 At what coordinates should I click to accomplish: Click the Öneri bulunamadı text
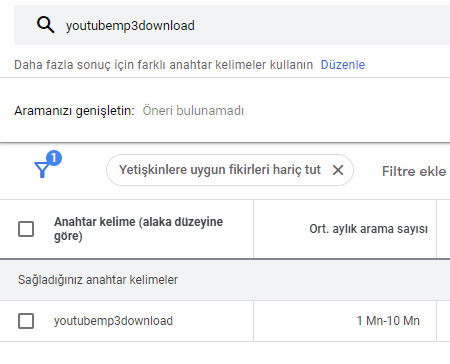point(193,111)
